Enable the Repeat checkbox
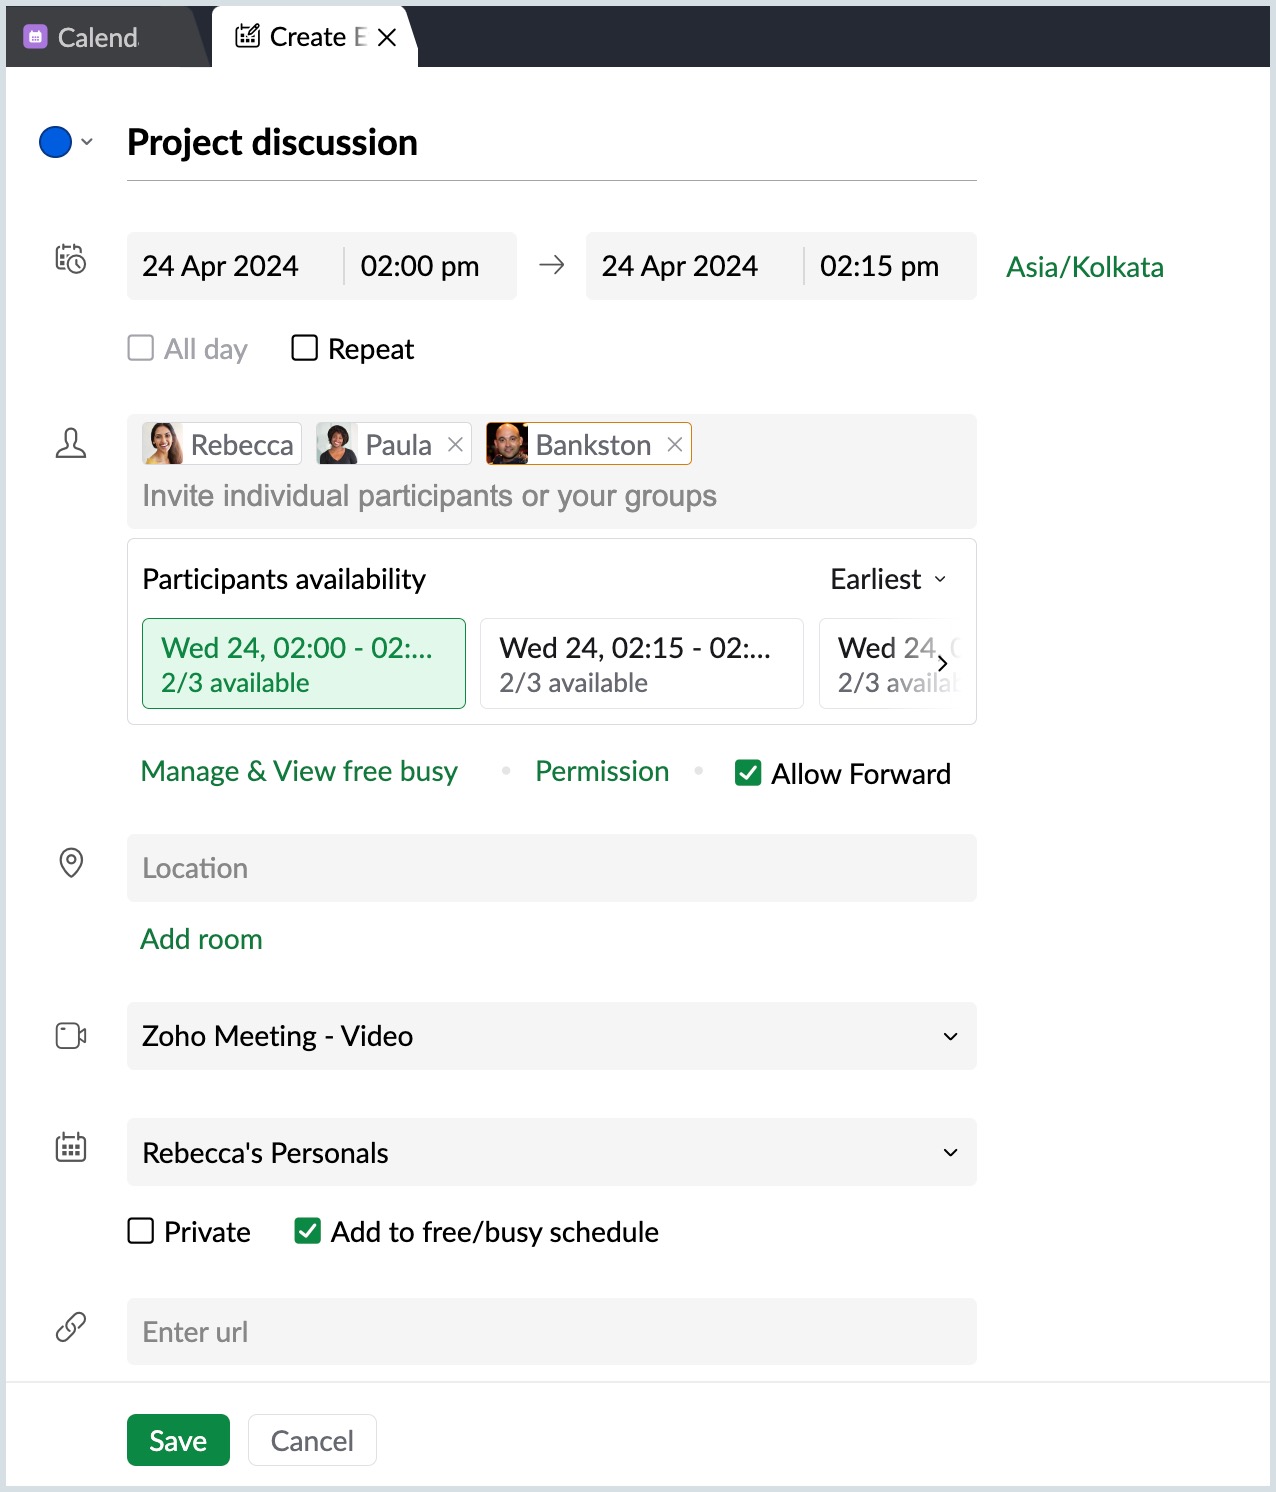This screenshot has height=1492, width=1276. tap(304, 348)
